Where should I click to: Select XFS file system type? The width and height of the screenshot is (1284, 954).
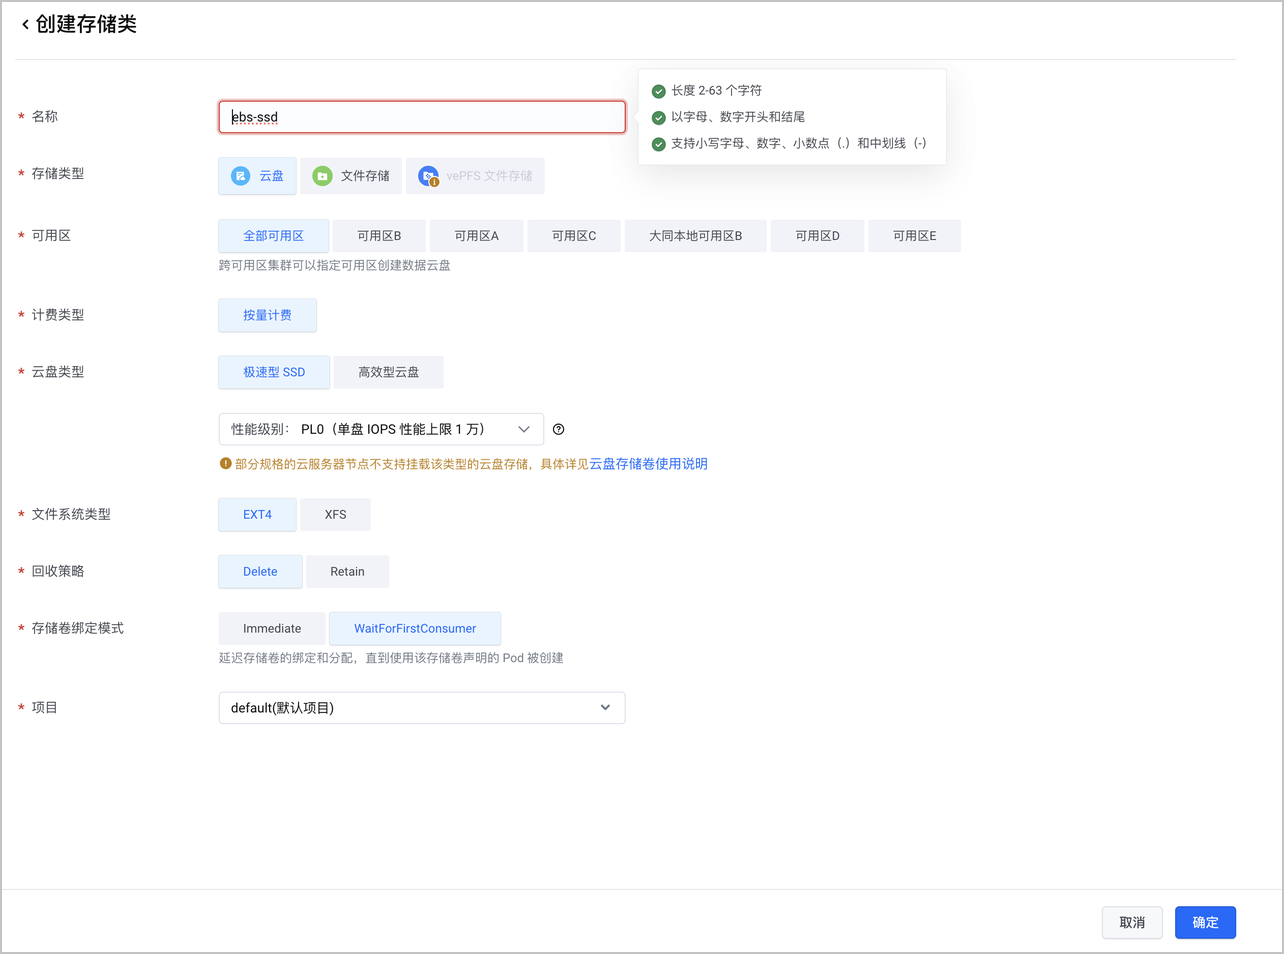(336, 515)
